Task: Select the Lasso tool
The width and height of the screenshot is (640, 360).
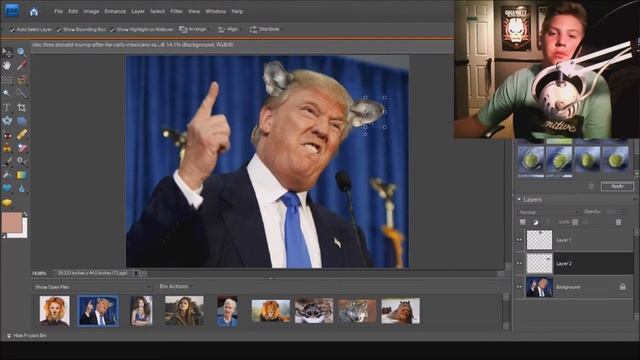Action: tap(21, 80)
